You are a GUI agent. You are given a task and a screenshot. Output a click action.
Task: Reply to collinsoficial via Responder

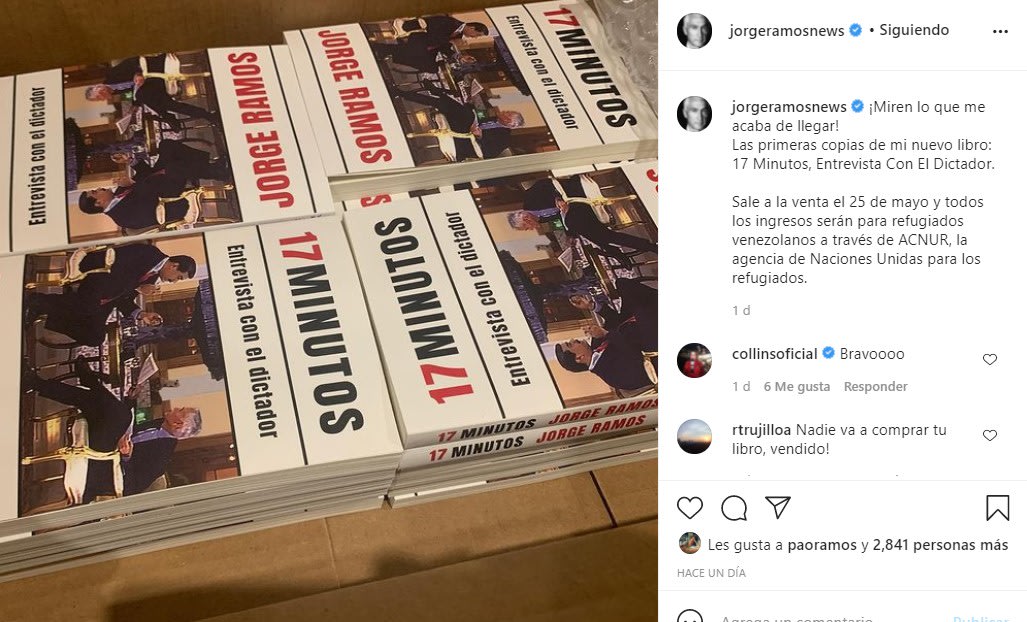point(875,386)
